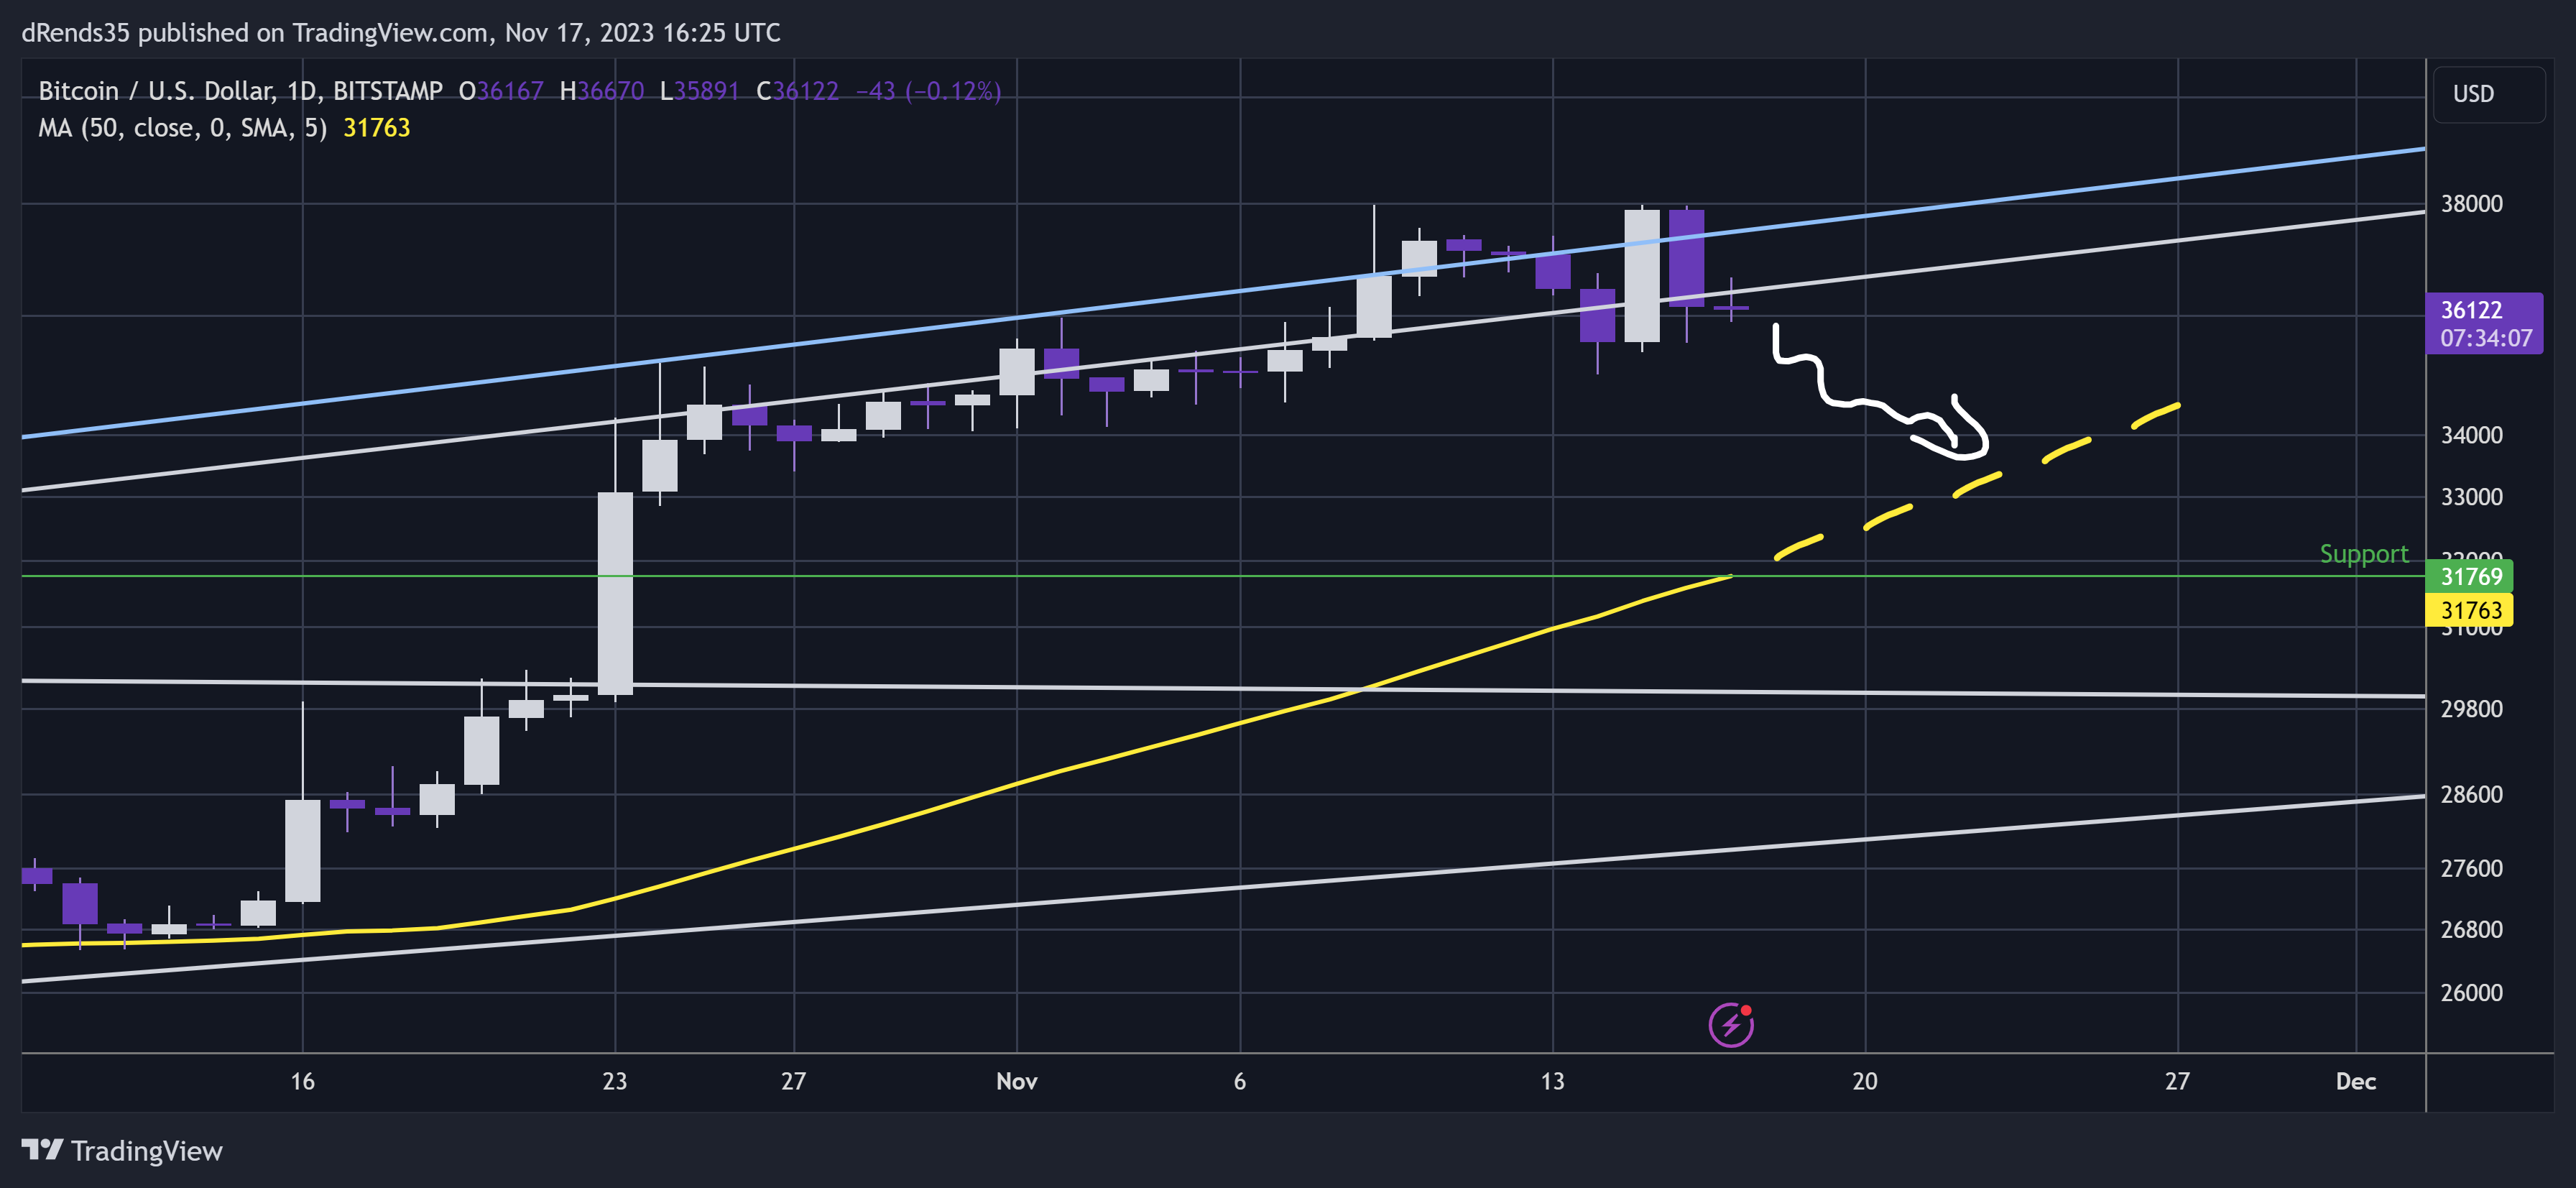Viewport: 2576px width, 1188px height.
Task: Click the 27600 price axis label
Action: pyautogui.click(x=2471, y=869)
